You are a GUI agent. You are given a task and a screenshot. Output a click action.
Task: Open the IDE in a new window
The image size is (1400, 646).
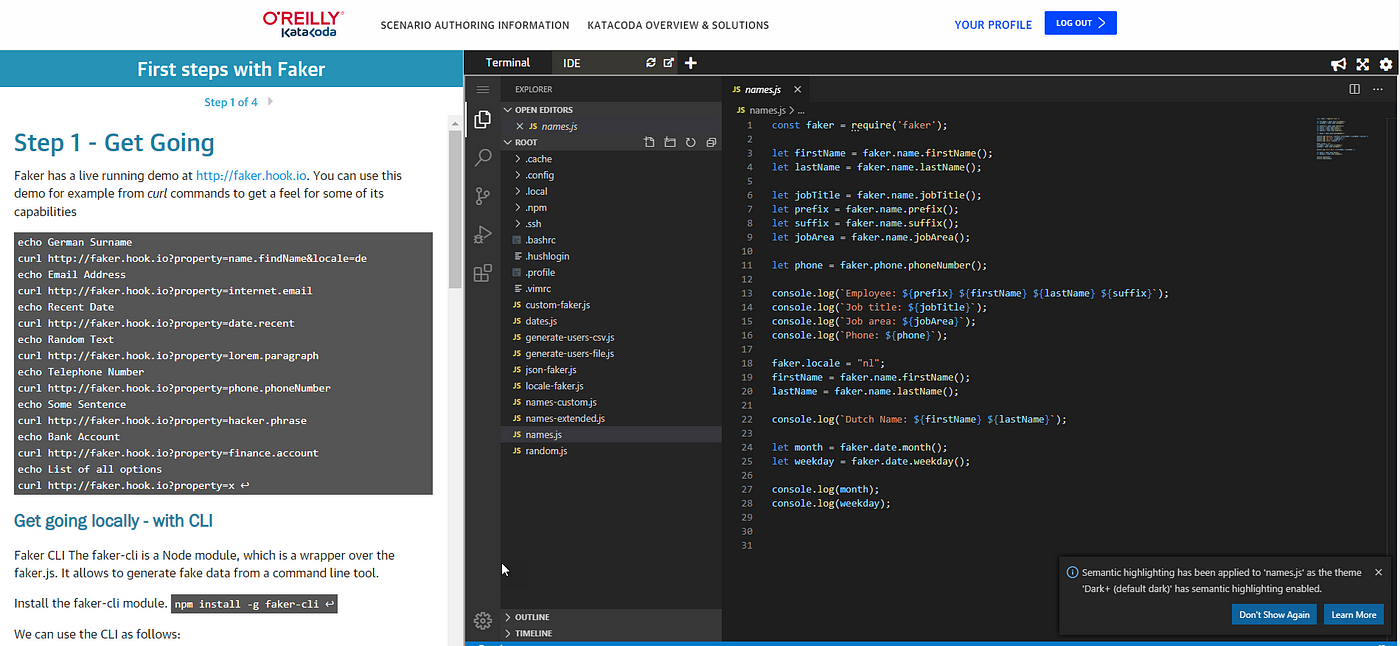pos(669,63)
